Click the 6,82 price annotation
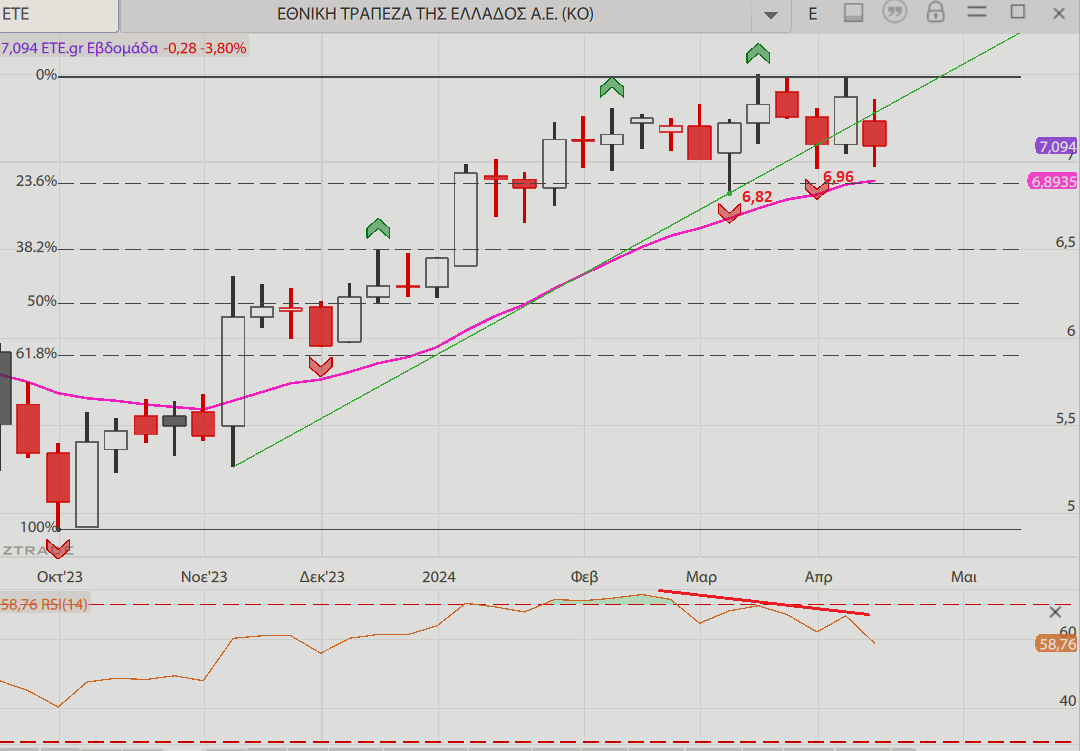This screenshot has width=1080, height=751. tap(757, 198)
